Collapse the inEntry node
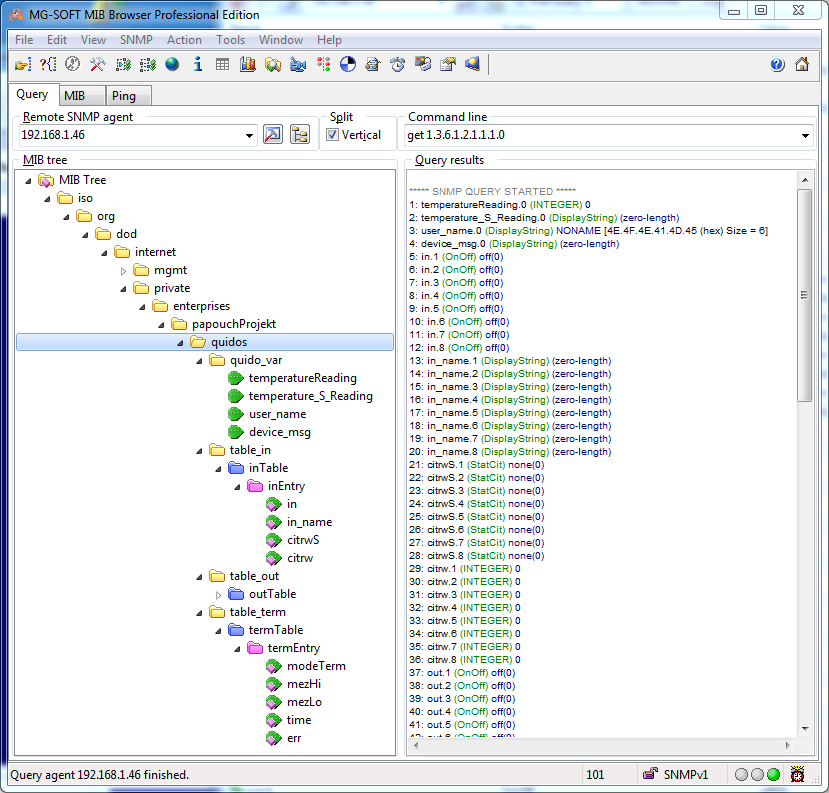The width and height of the screenshot is (829, 793). click(x=237, y=487)
